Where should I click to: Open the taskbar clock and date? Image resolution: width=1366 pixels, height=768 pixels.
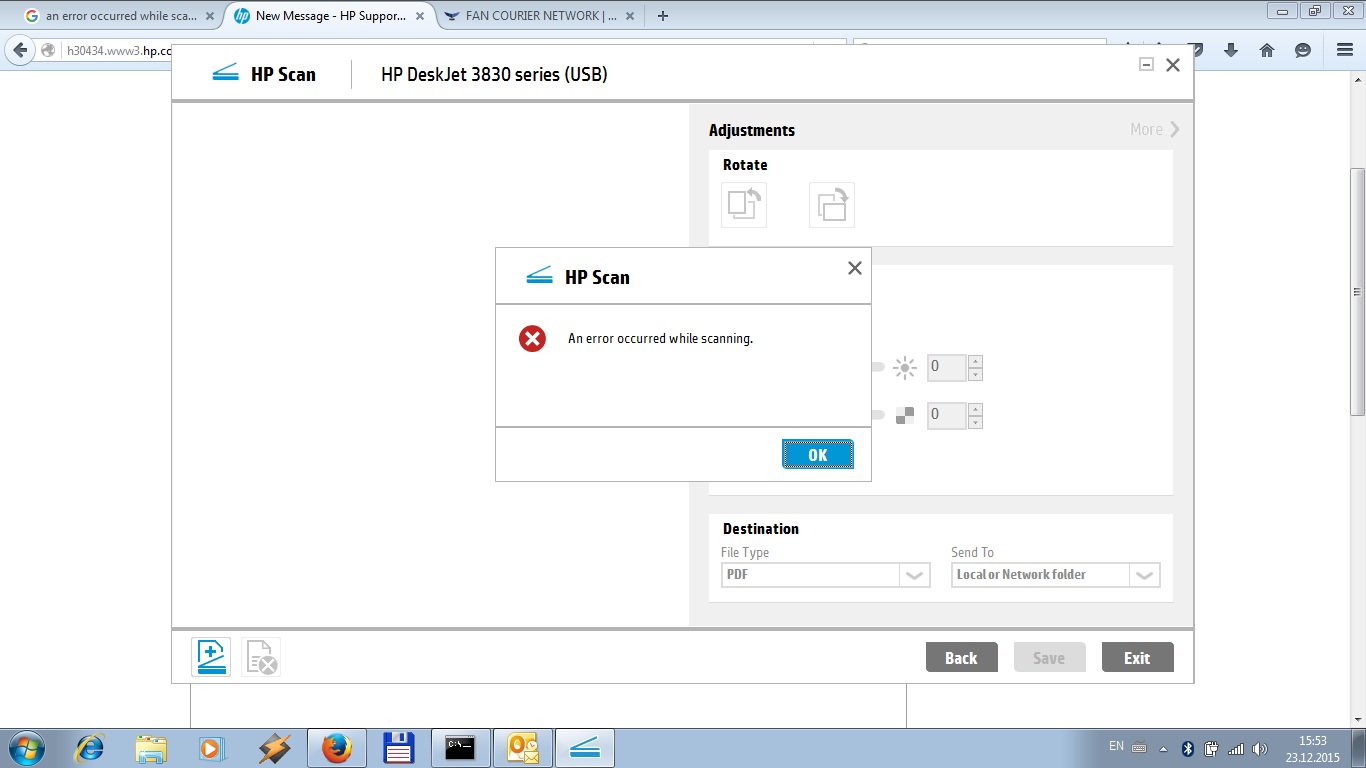coord(1312,748)
